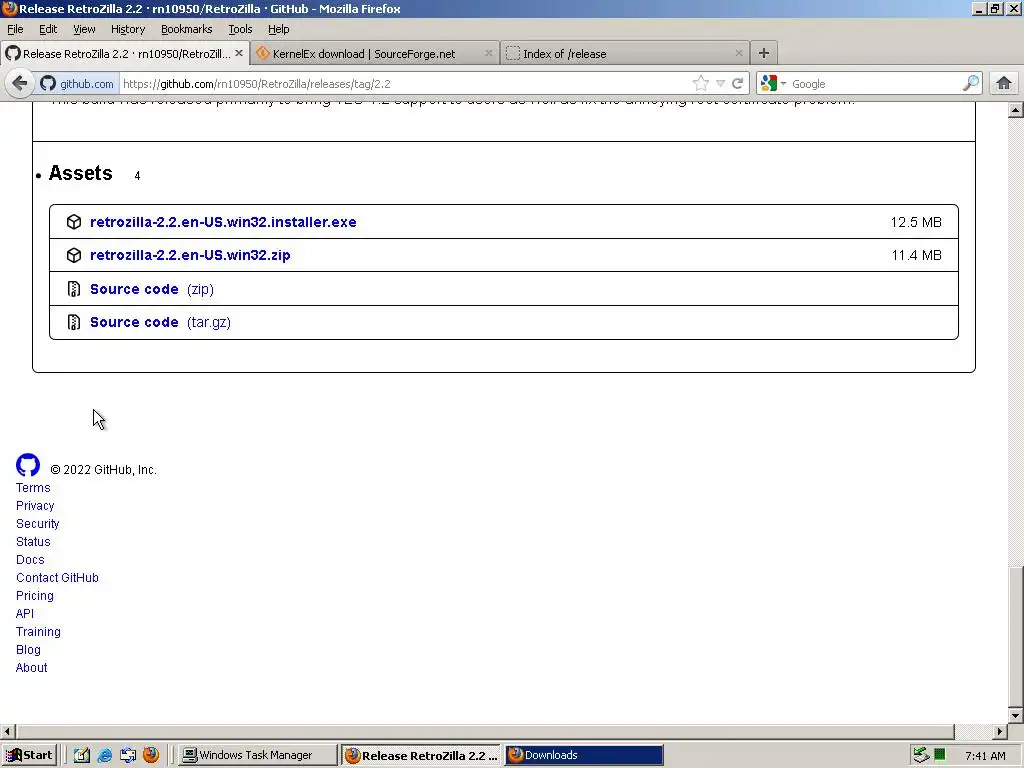Click the GitHub footer logo

click(28, 465)
